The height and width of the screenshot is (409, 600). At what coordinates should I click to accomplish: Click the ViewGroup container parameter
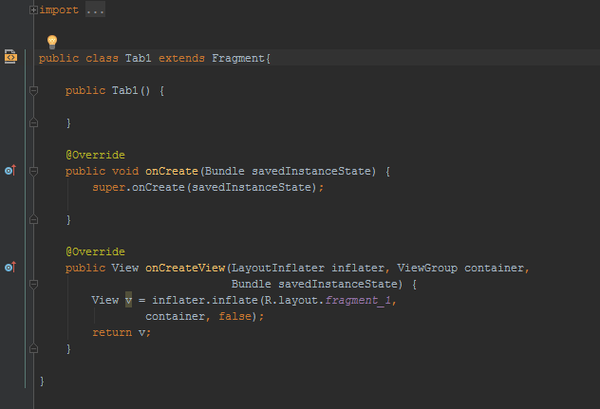tap(460, 268)
